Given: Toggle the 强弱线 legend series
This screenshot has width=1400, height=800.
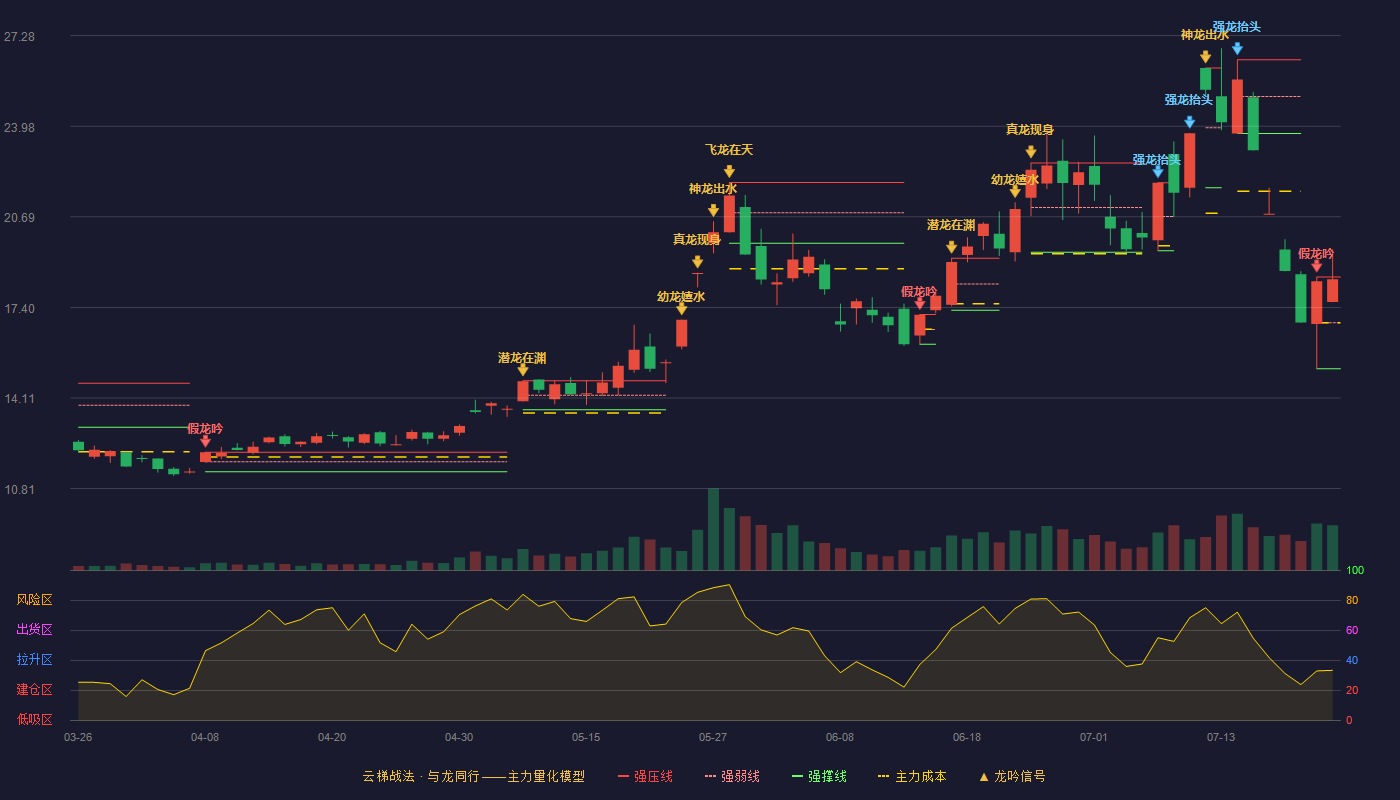Looking at the screenshot, I should (732, 776).
